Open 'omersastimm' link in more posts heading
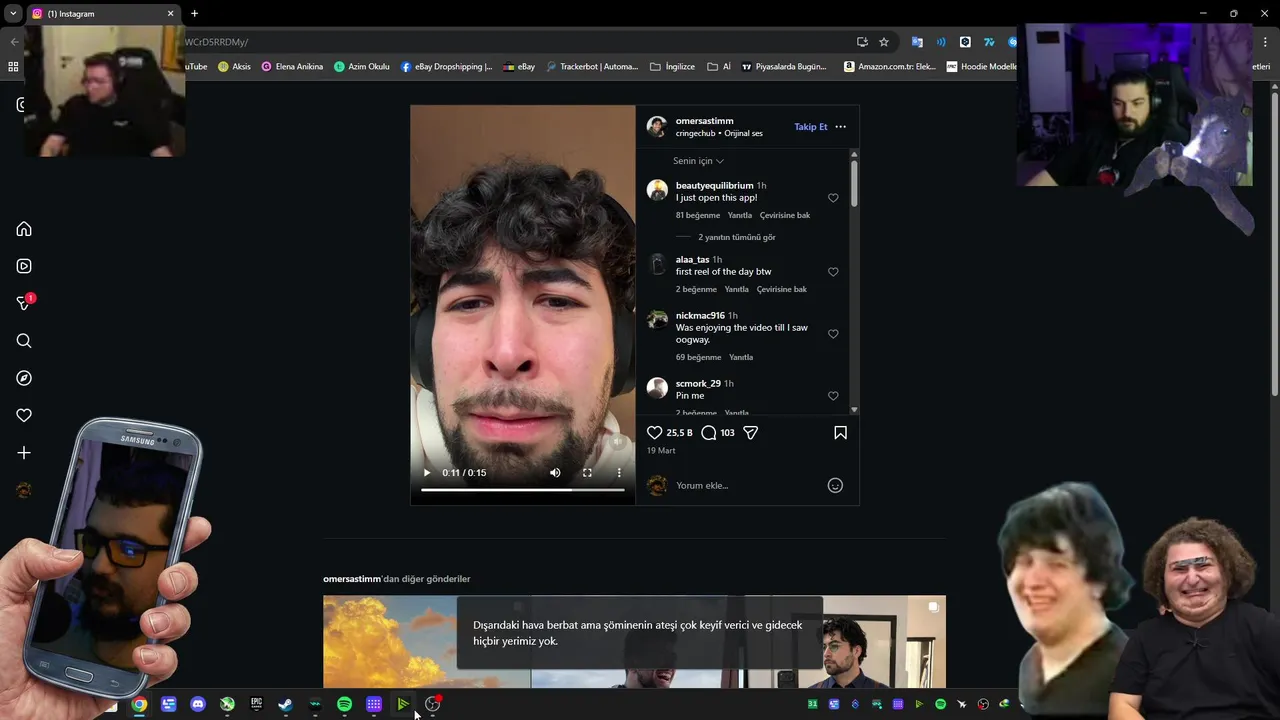Screen dimensions: 1280x720 click(352, 579)
